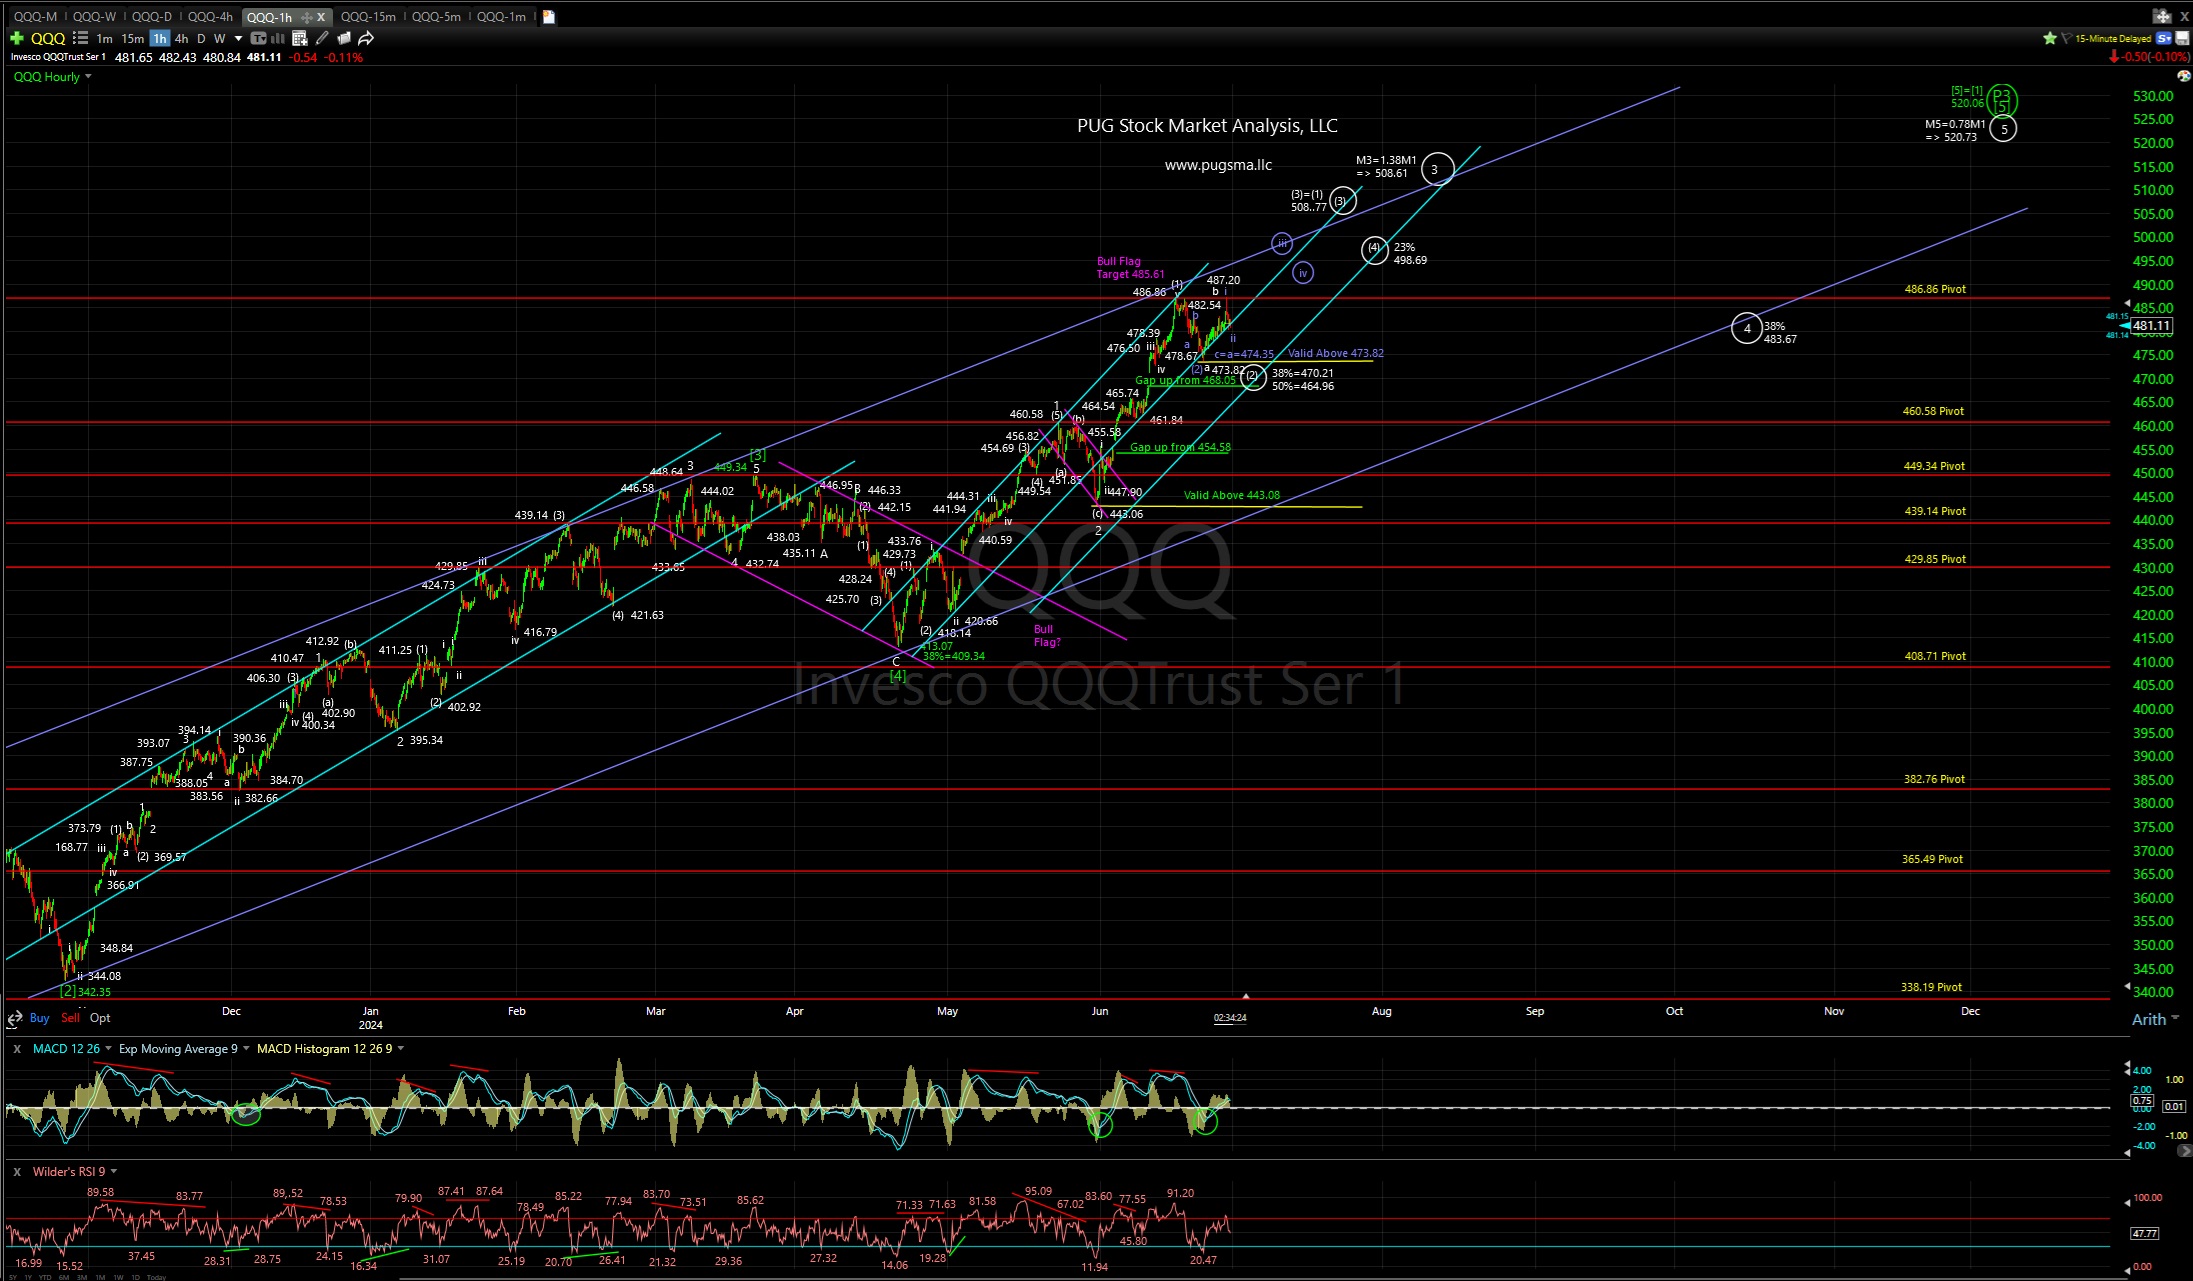Select the active 1h timeframe button

pos(160,38)
